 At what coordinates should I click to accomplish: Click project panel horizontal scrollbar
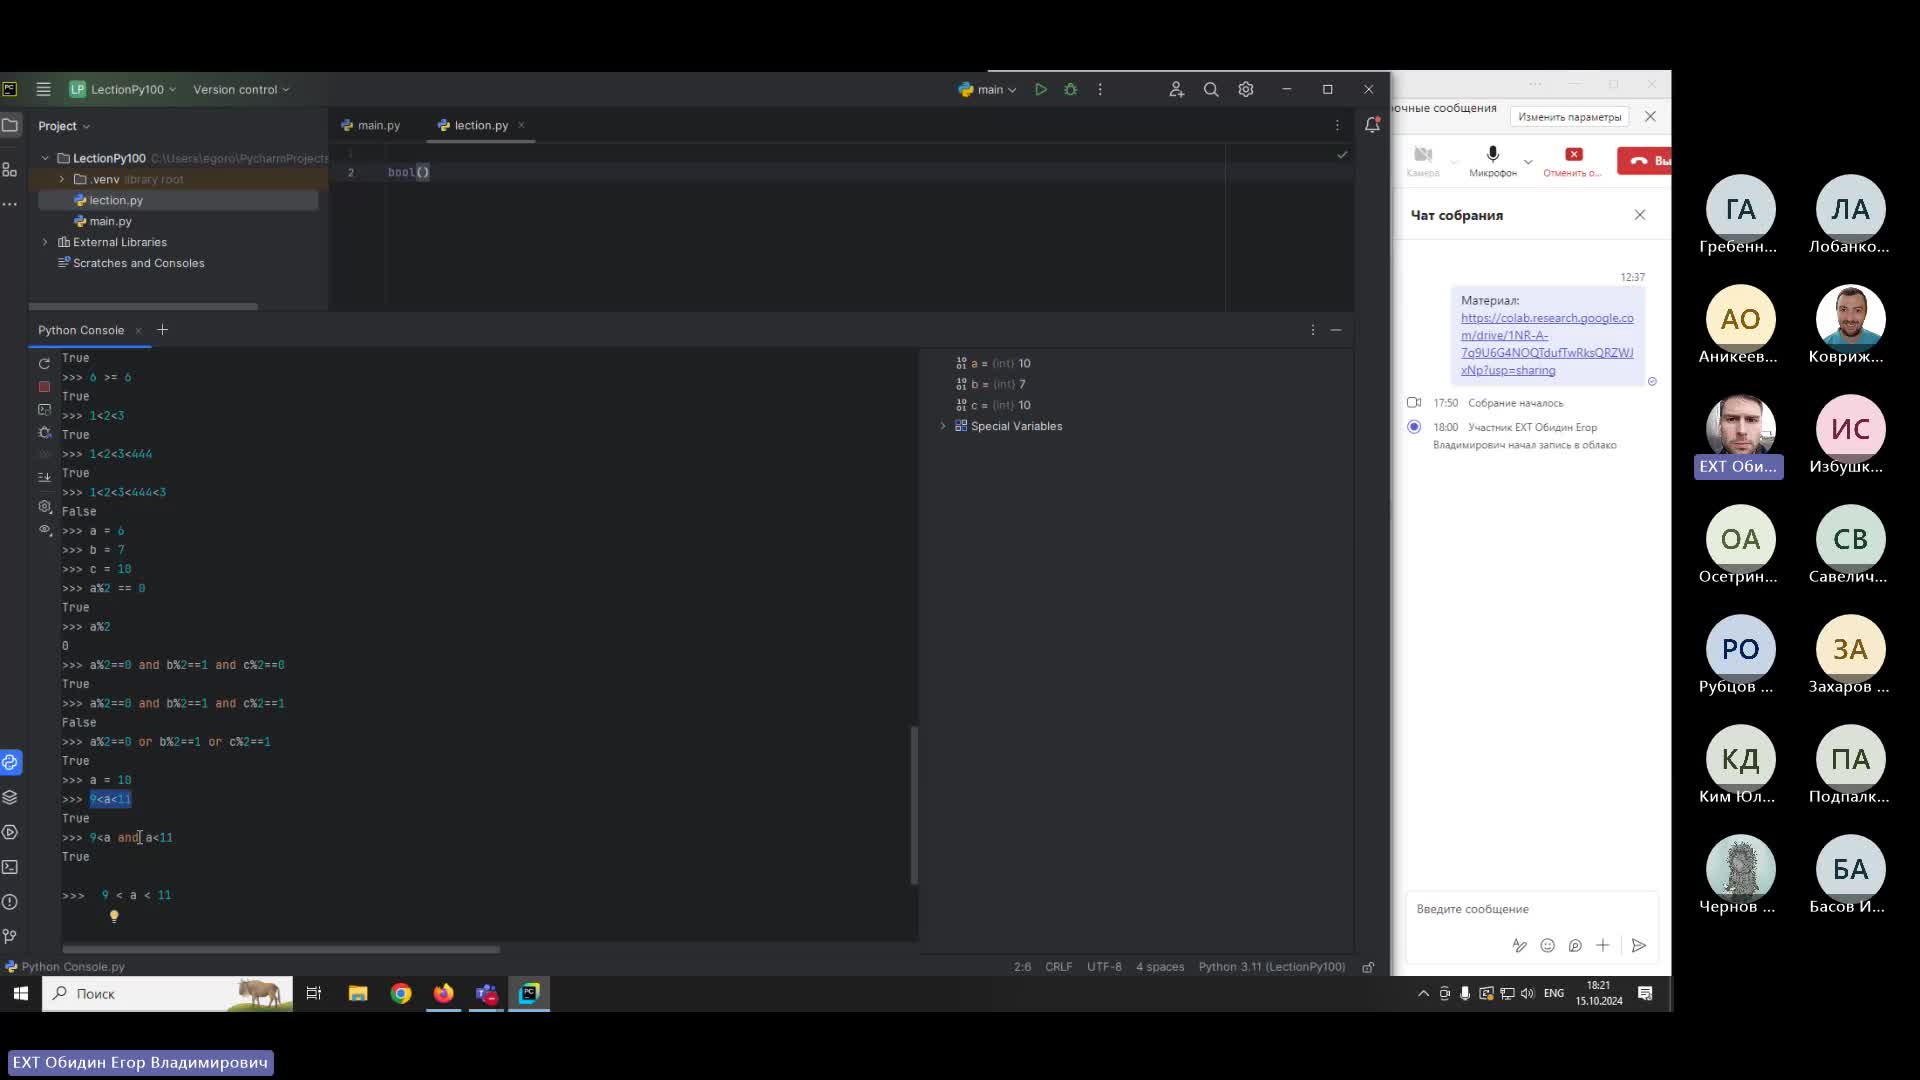143,306
